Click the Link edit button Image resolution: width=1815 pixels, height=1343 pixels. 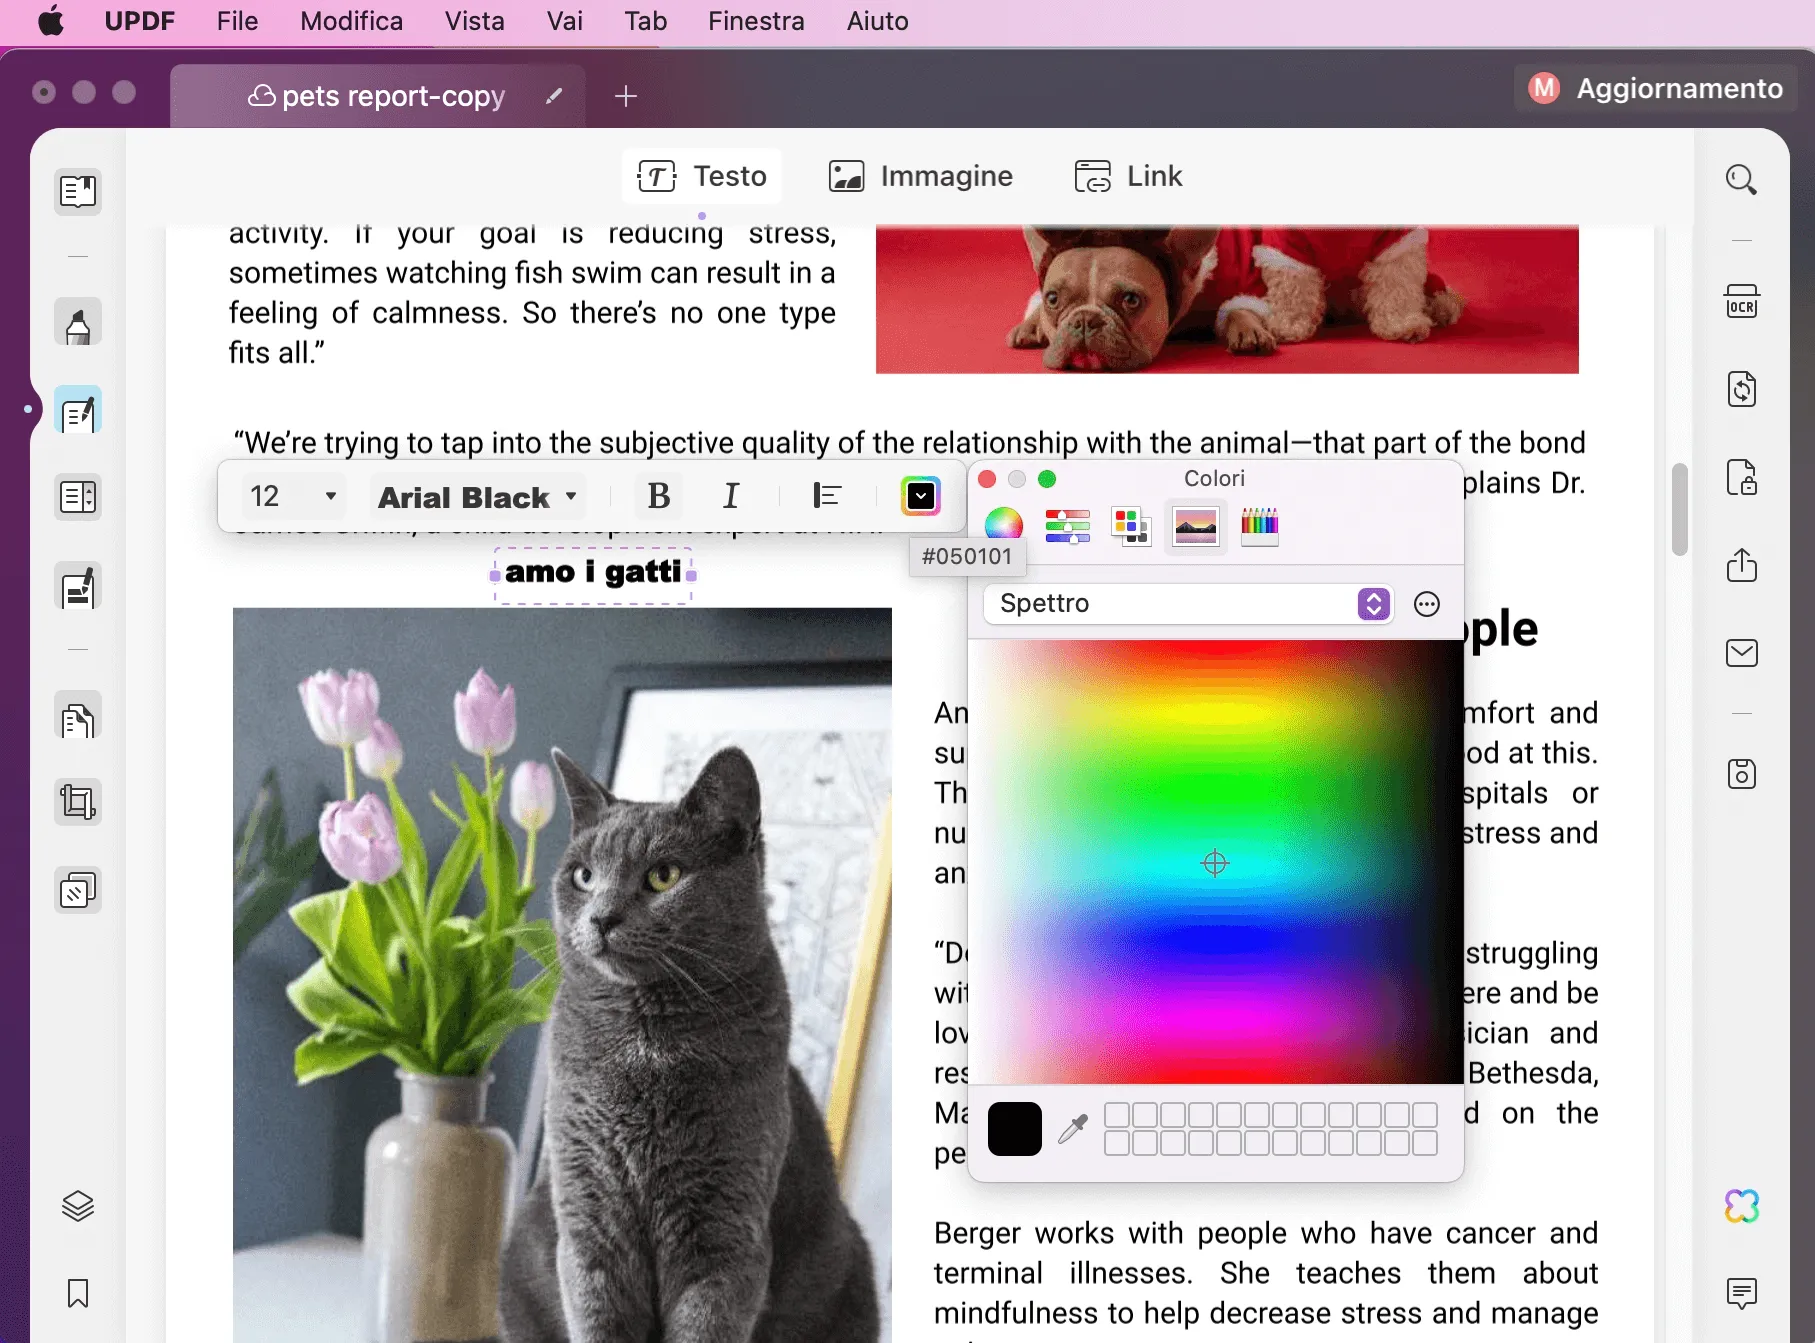click(x=1128, y=176)
